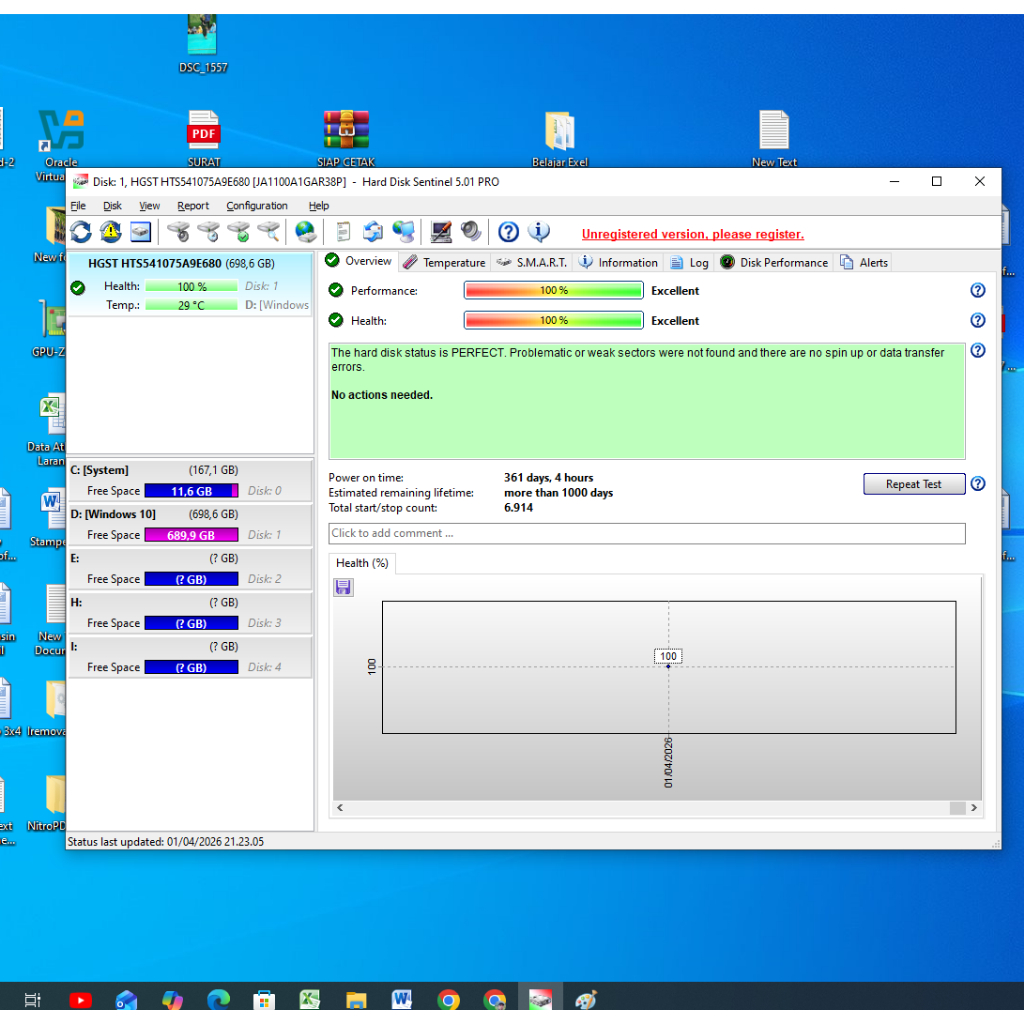Click the Refresh disk status toolbar icon

click(81, 232)
